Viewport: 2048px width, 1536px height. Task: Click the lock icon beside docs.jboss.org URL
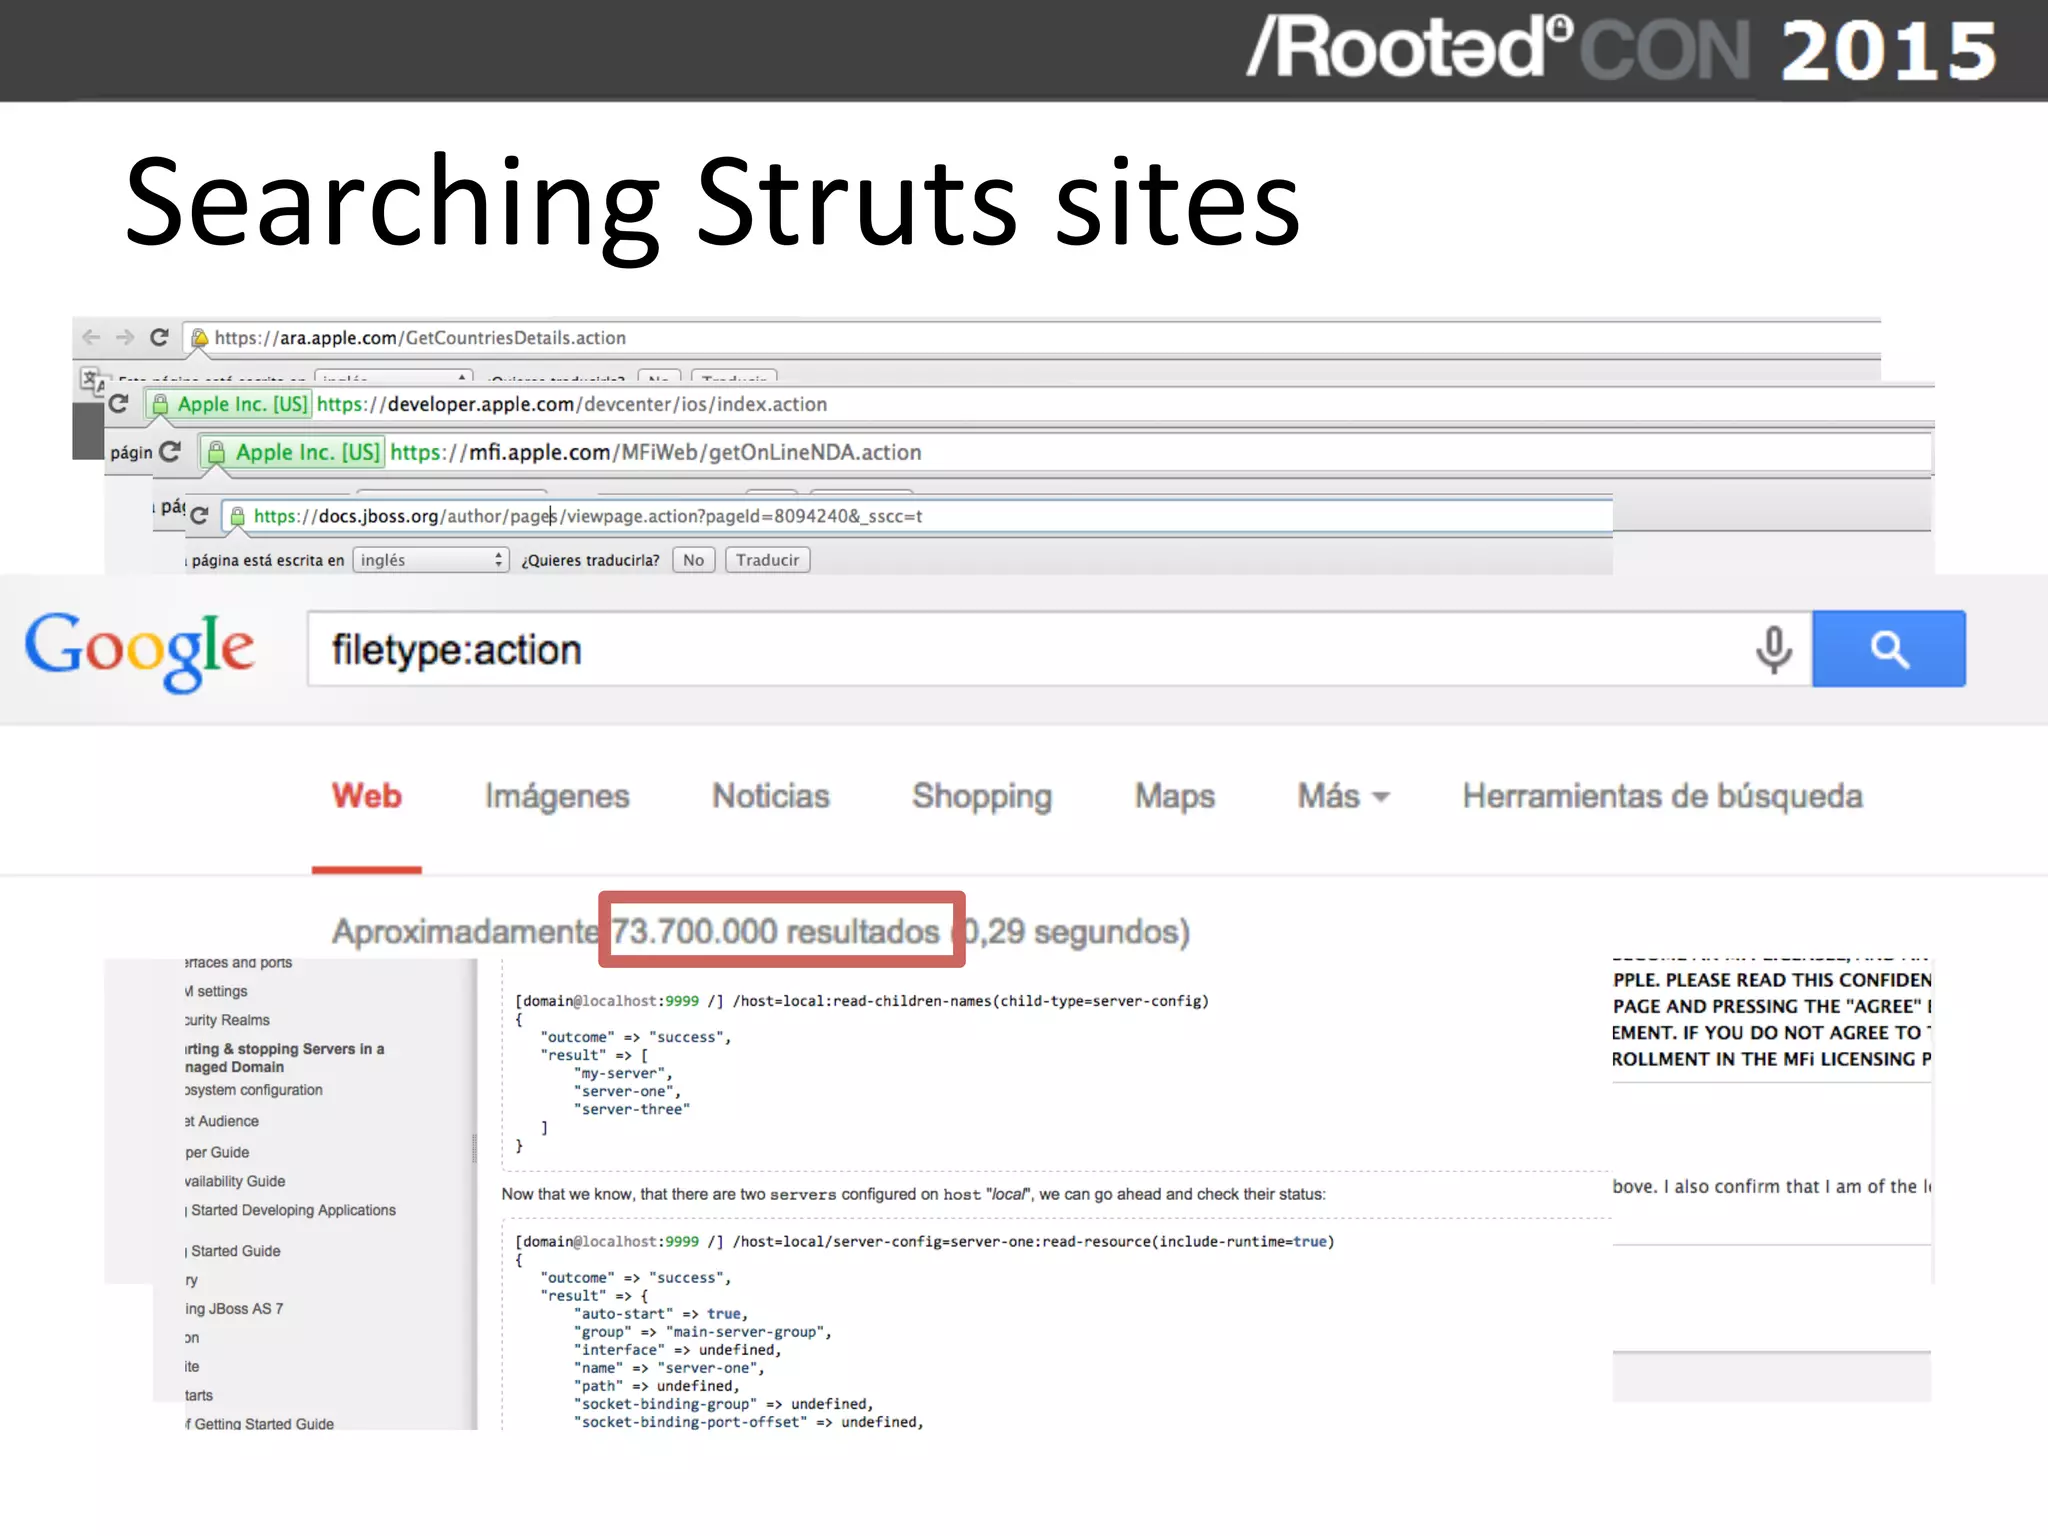[238, 516]
